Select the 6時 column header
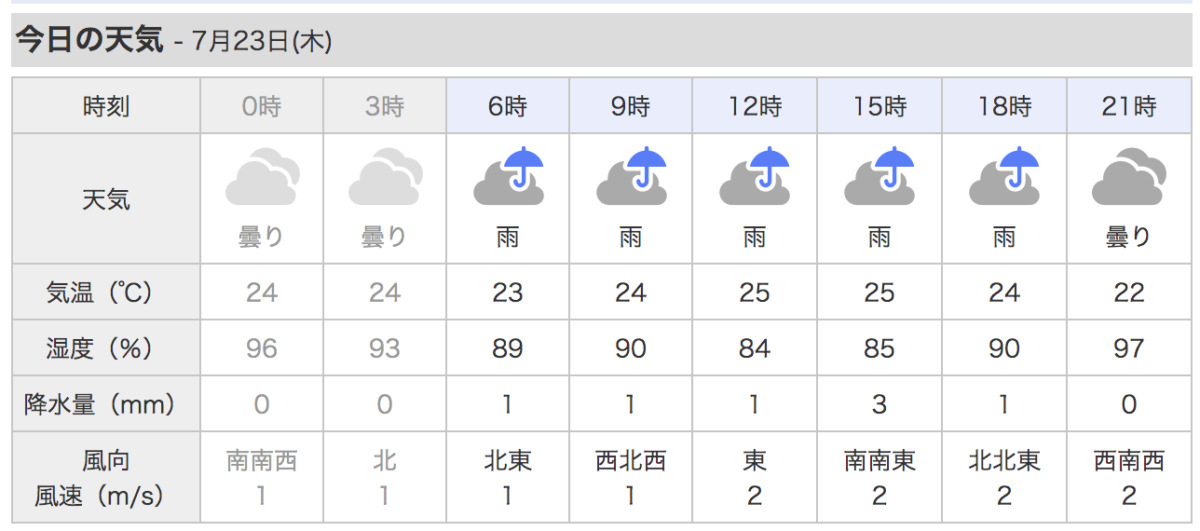Screen dimensions: 1200x531 (508, 105)
